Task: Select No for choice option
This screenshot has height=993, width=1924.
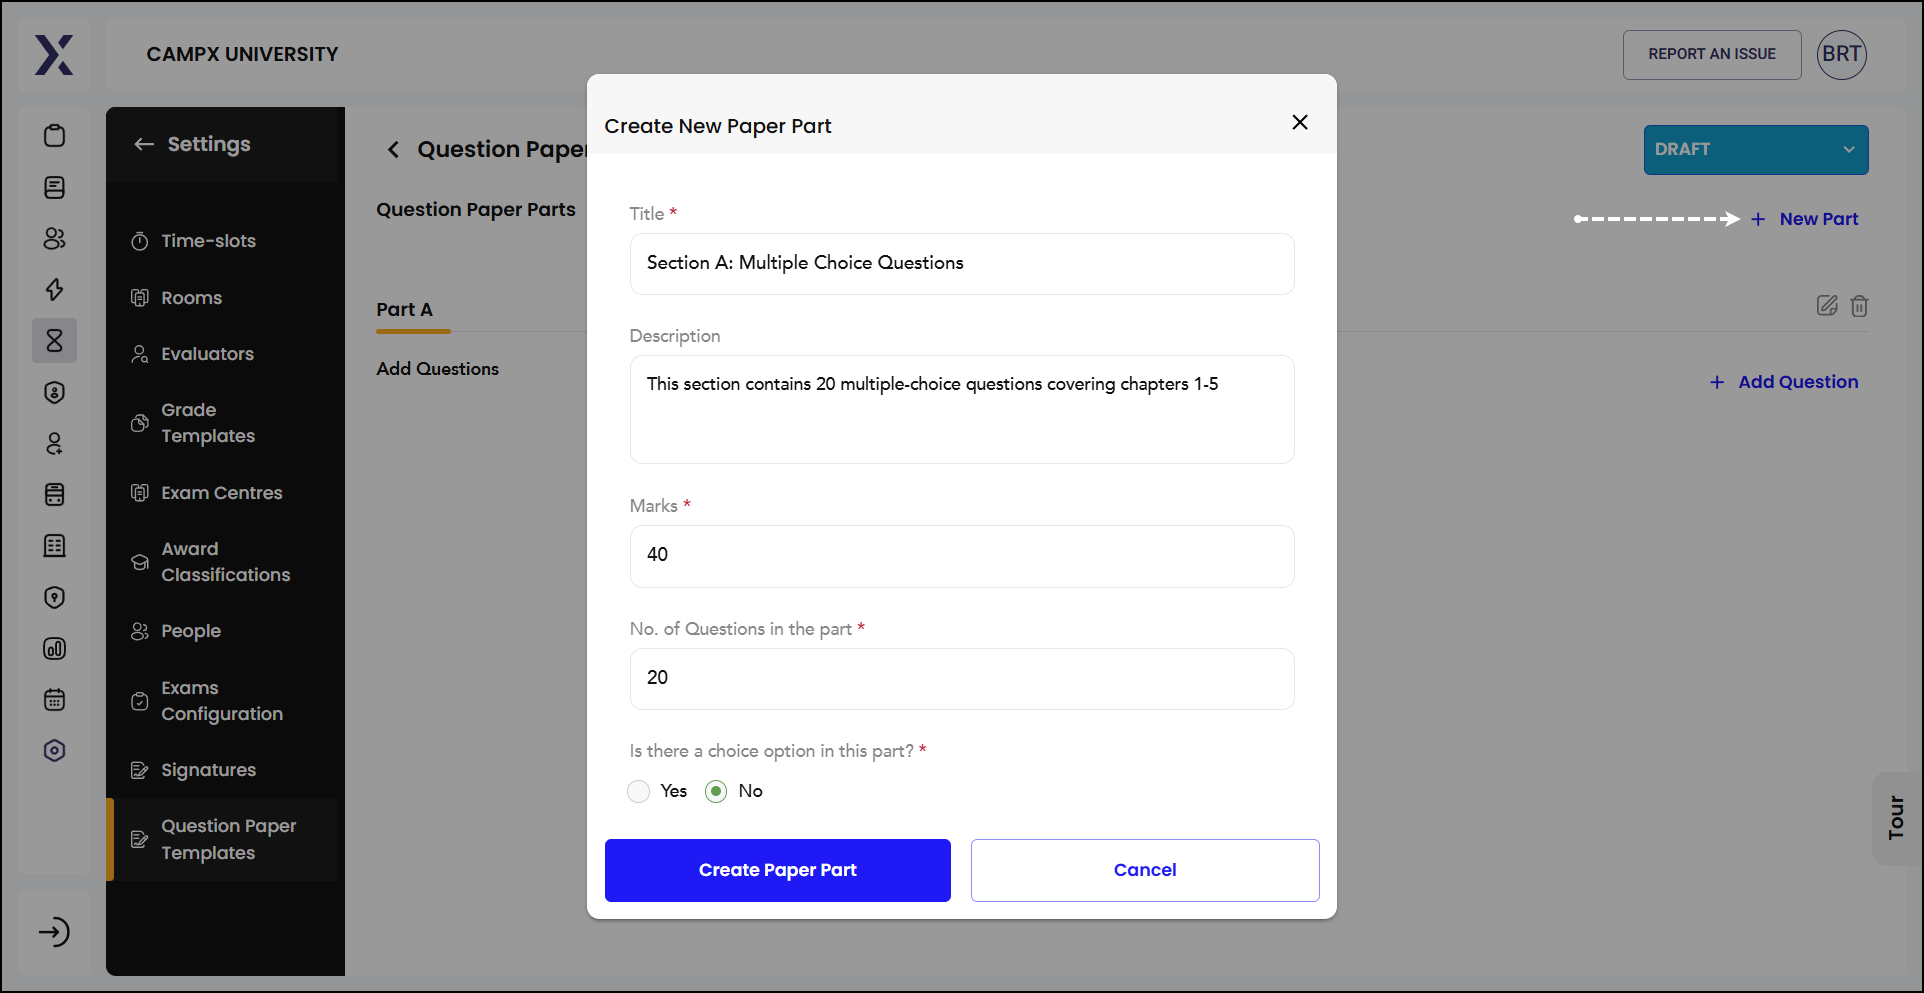Action: (x=716, y=791)
